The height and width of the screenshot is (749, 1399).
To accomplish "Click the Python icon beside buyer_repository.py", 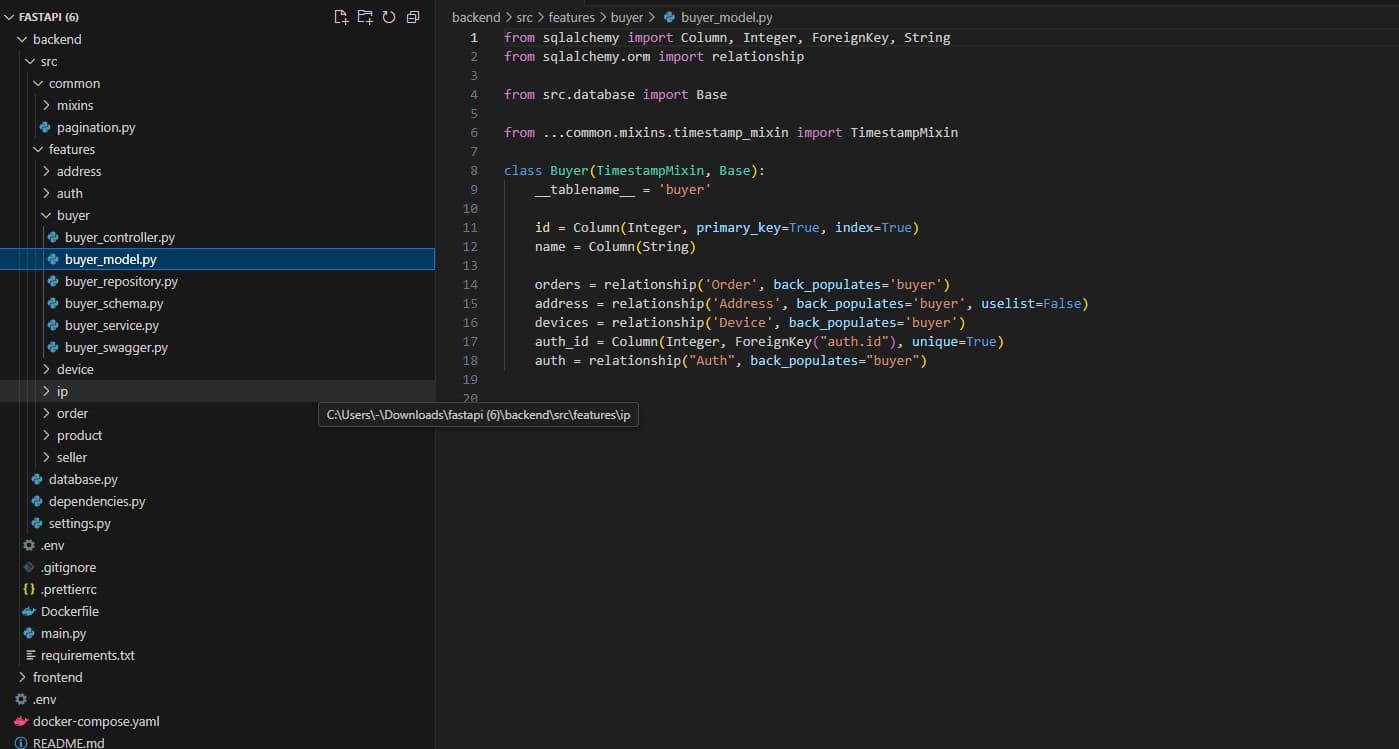I will (x=53, y=281).
